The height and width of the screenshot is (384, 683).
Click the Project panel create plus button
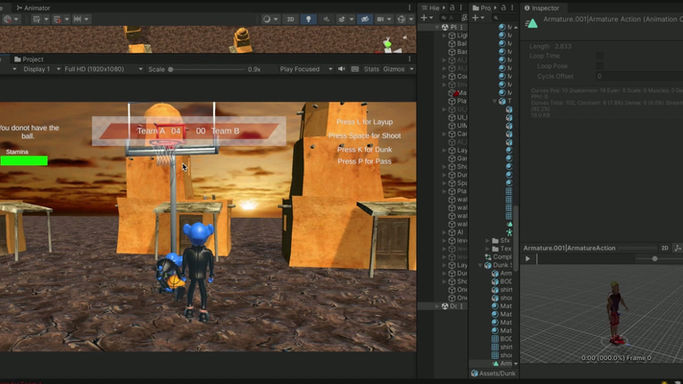tap(476, 18)
